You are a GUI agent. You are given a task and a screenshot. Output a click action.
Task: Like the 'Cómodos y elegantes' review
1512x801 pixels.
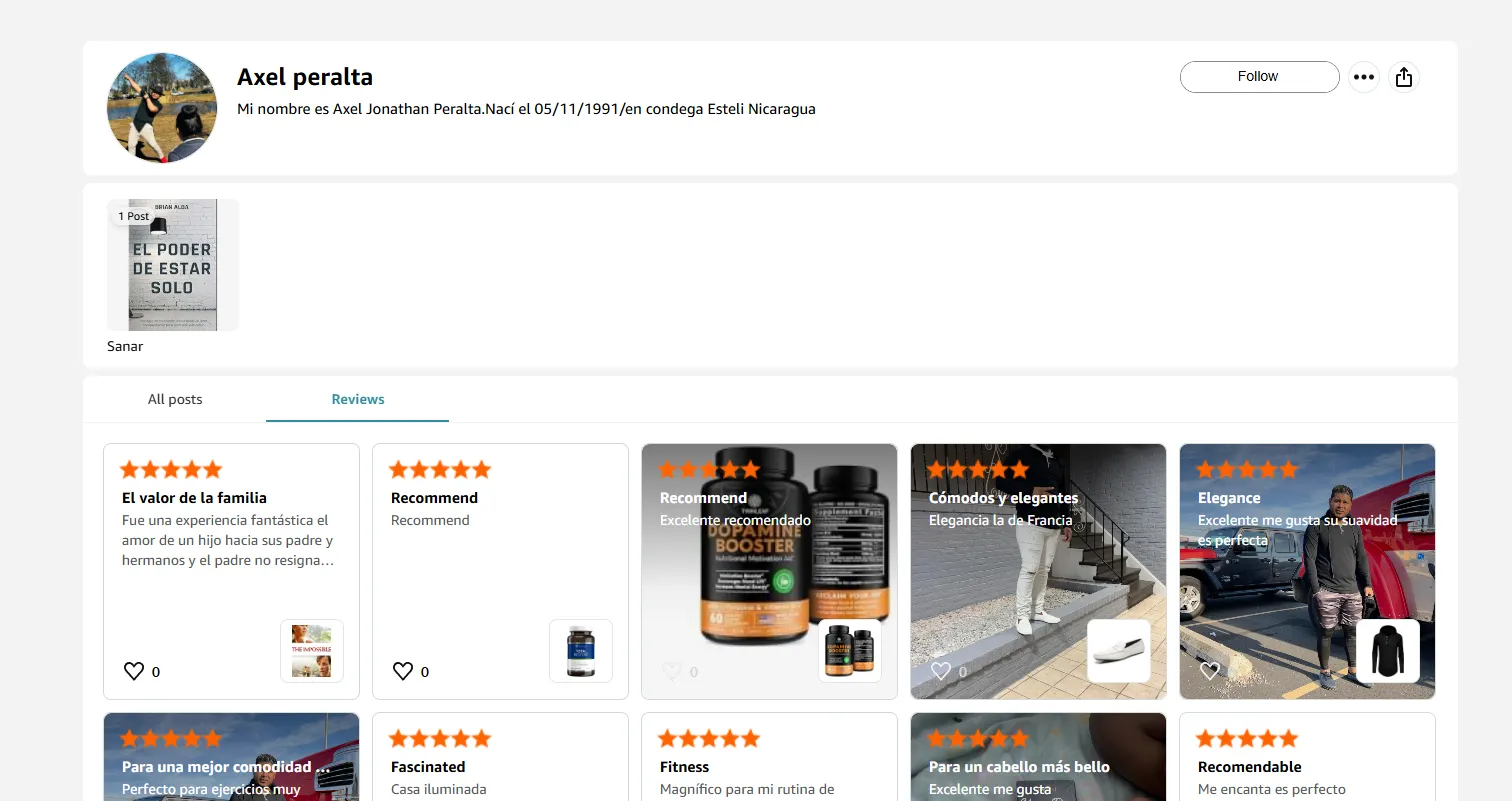point(941,671)
